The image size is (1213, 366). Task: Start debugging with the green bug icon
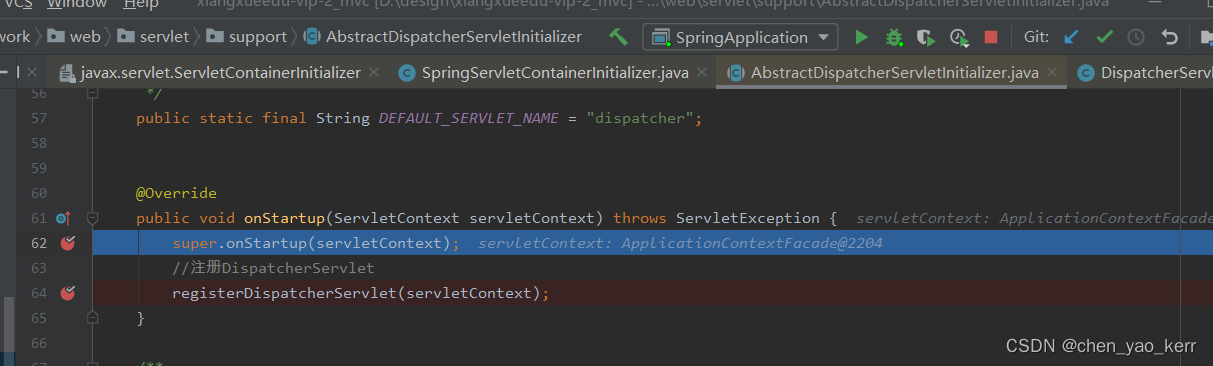[894, 37]
